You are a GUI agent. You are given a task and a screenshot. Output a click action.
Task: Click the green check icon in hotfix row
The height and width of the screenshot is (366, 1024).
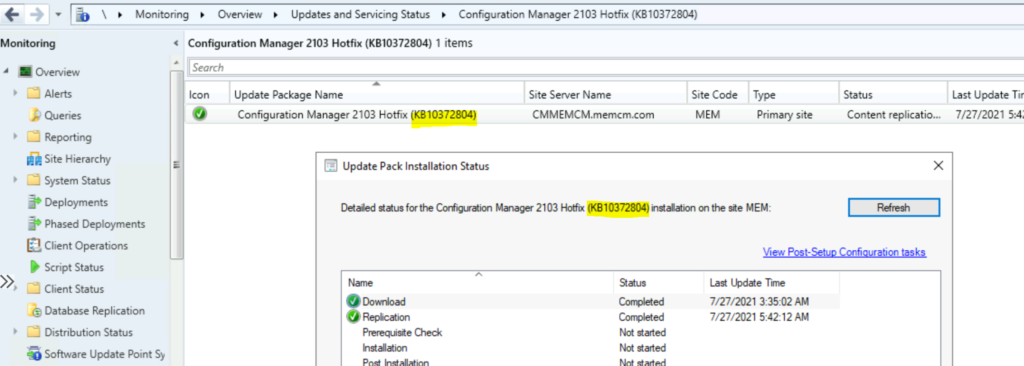pyautogui.click(x=199, y=114)
